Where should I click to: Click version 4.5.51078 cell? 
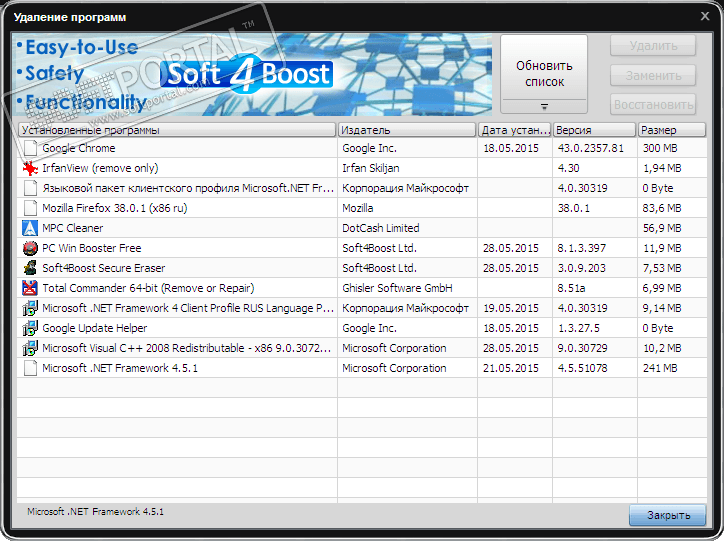pos(582,368)
